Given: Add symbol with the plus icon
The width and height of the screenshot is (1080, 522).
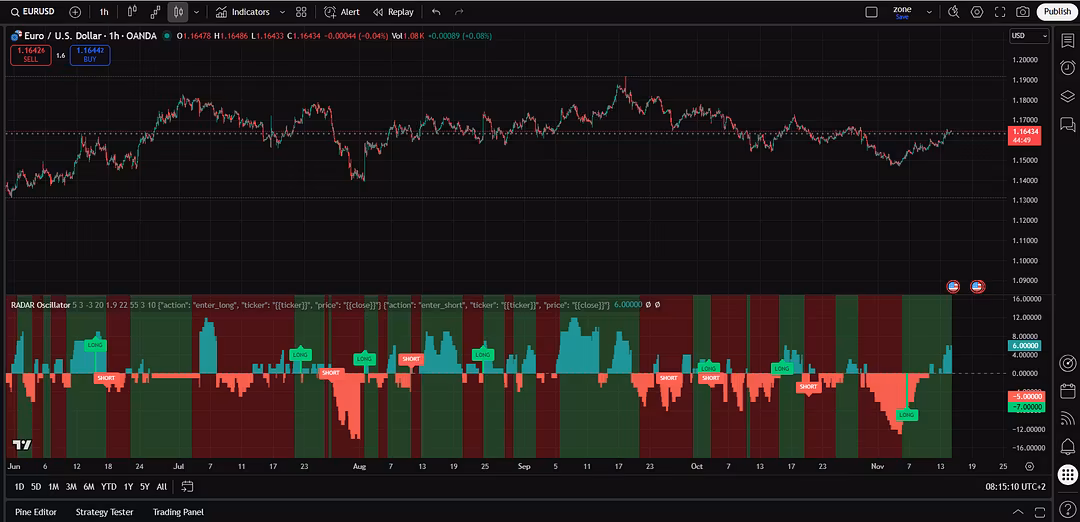Looking at the screenshot, I should pyautogui.click(x=75, y=12).
